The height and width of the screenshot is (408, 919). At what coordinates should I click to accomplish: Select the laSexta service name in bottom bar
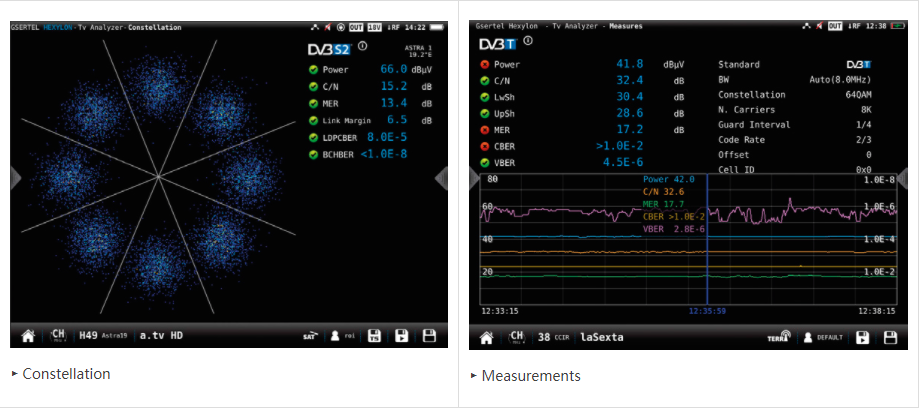click(601, 337)
